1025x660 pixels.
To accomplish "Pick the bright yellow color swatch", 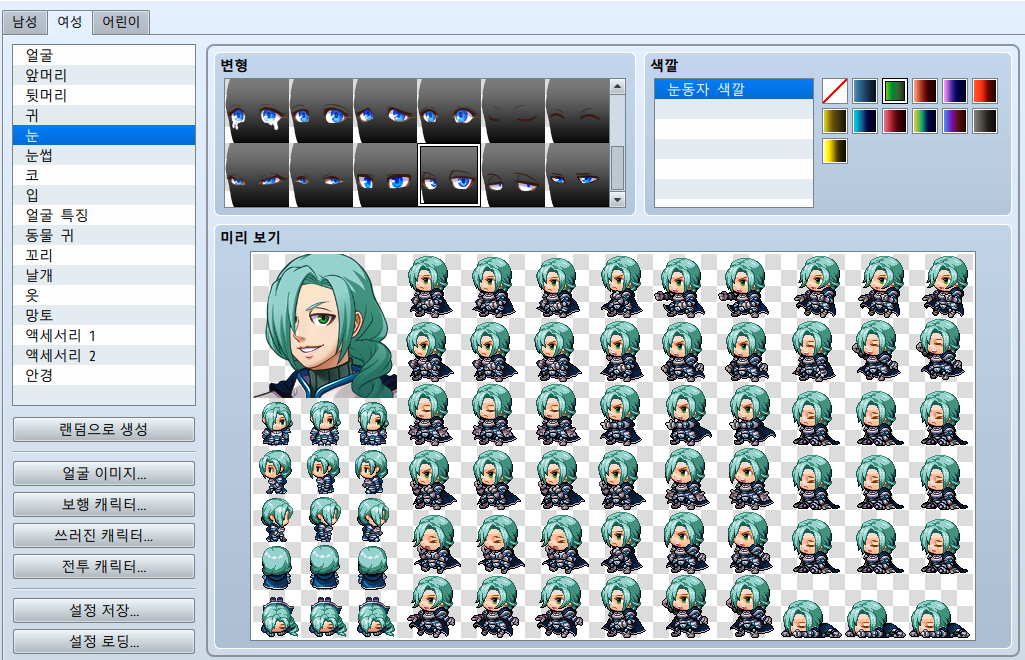I will pyautogui.click(x=835, y=151).
